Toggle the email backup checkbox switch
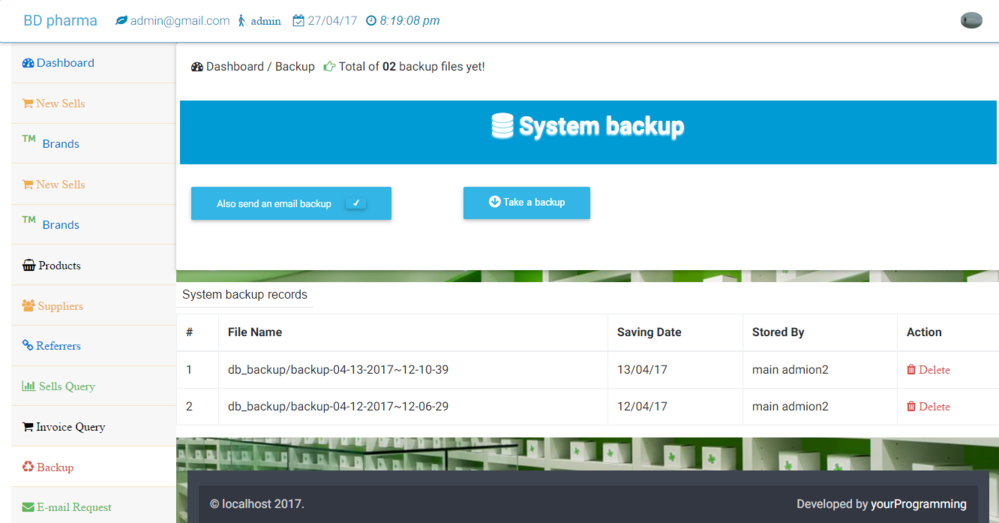 coord(355,203)
